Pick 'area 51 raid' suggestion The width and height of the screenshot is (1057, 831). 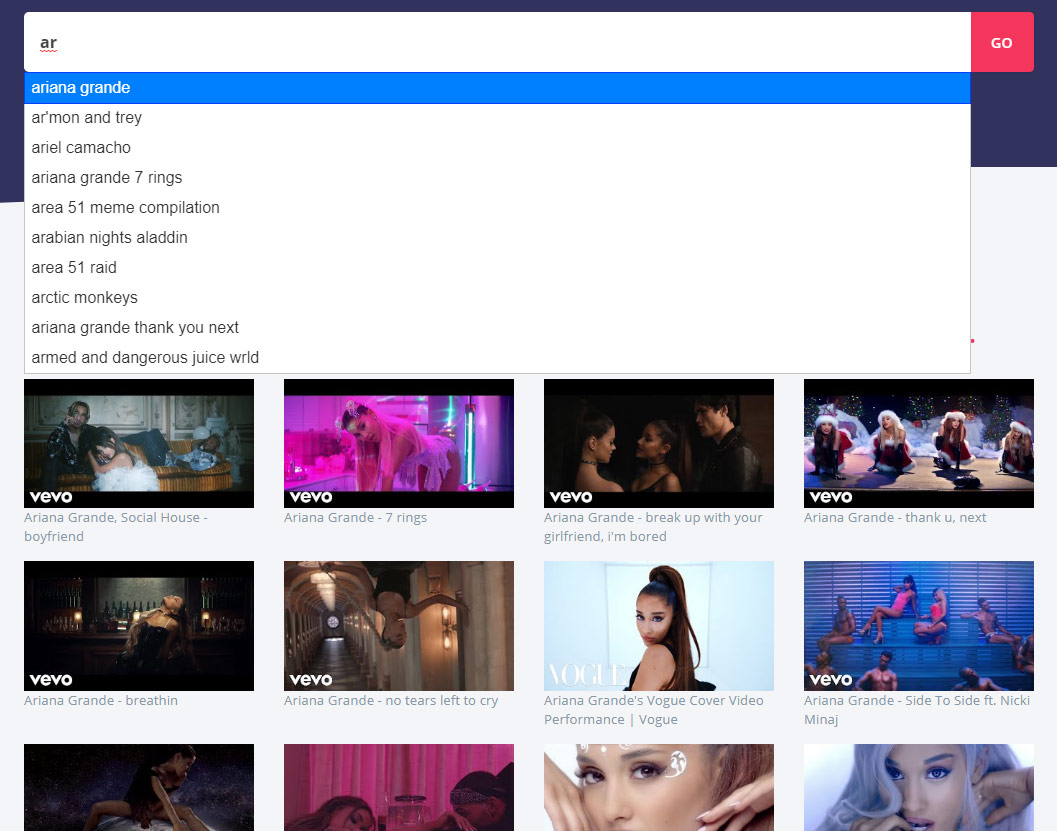pyautogui.click(x=74, y=268)
